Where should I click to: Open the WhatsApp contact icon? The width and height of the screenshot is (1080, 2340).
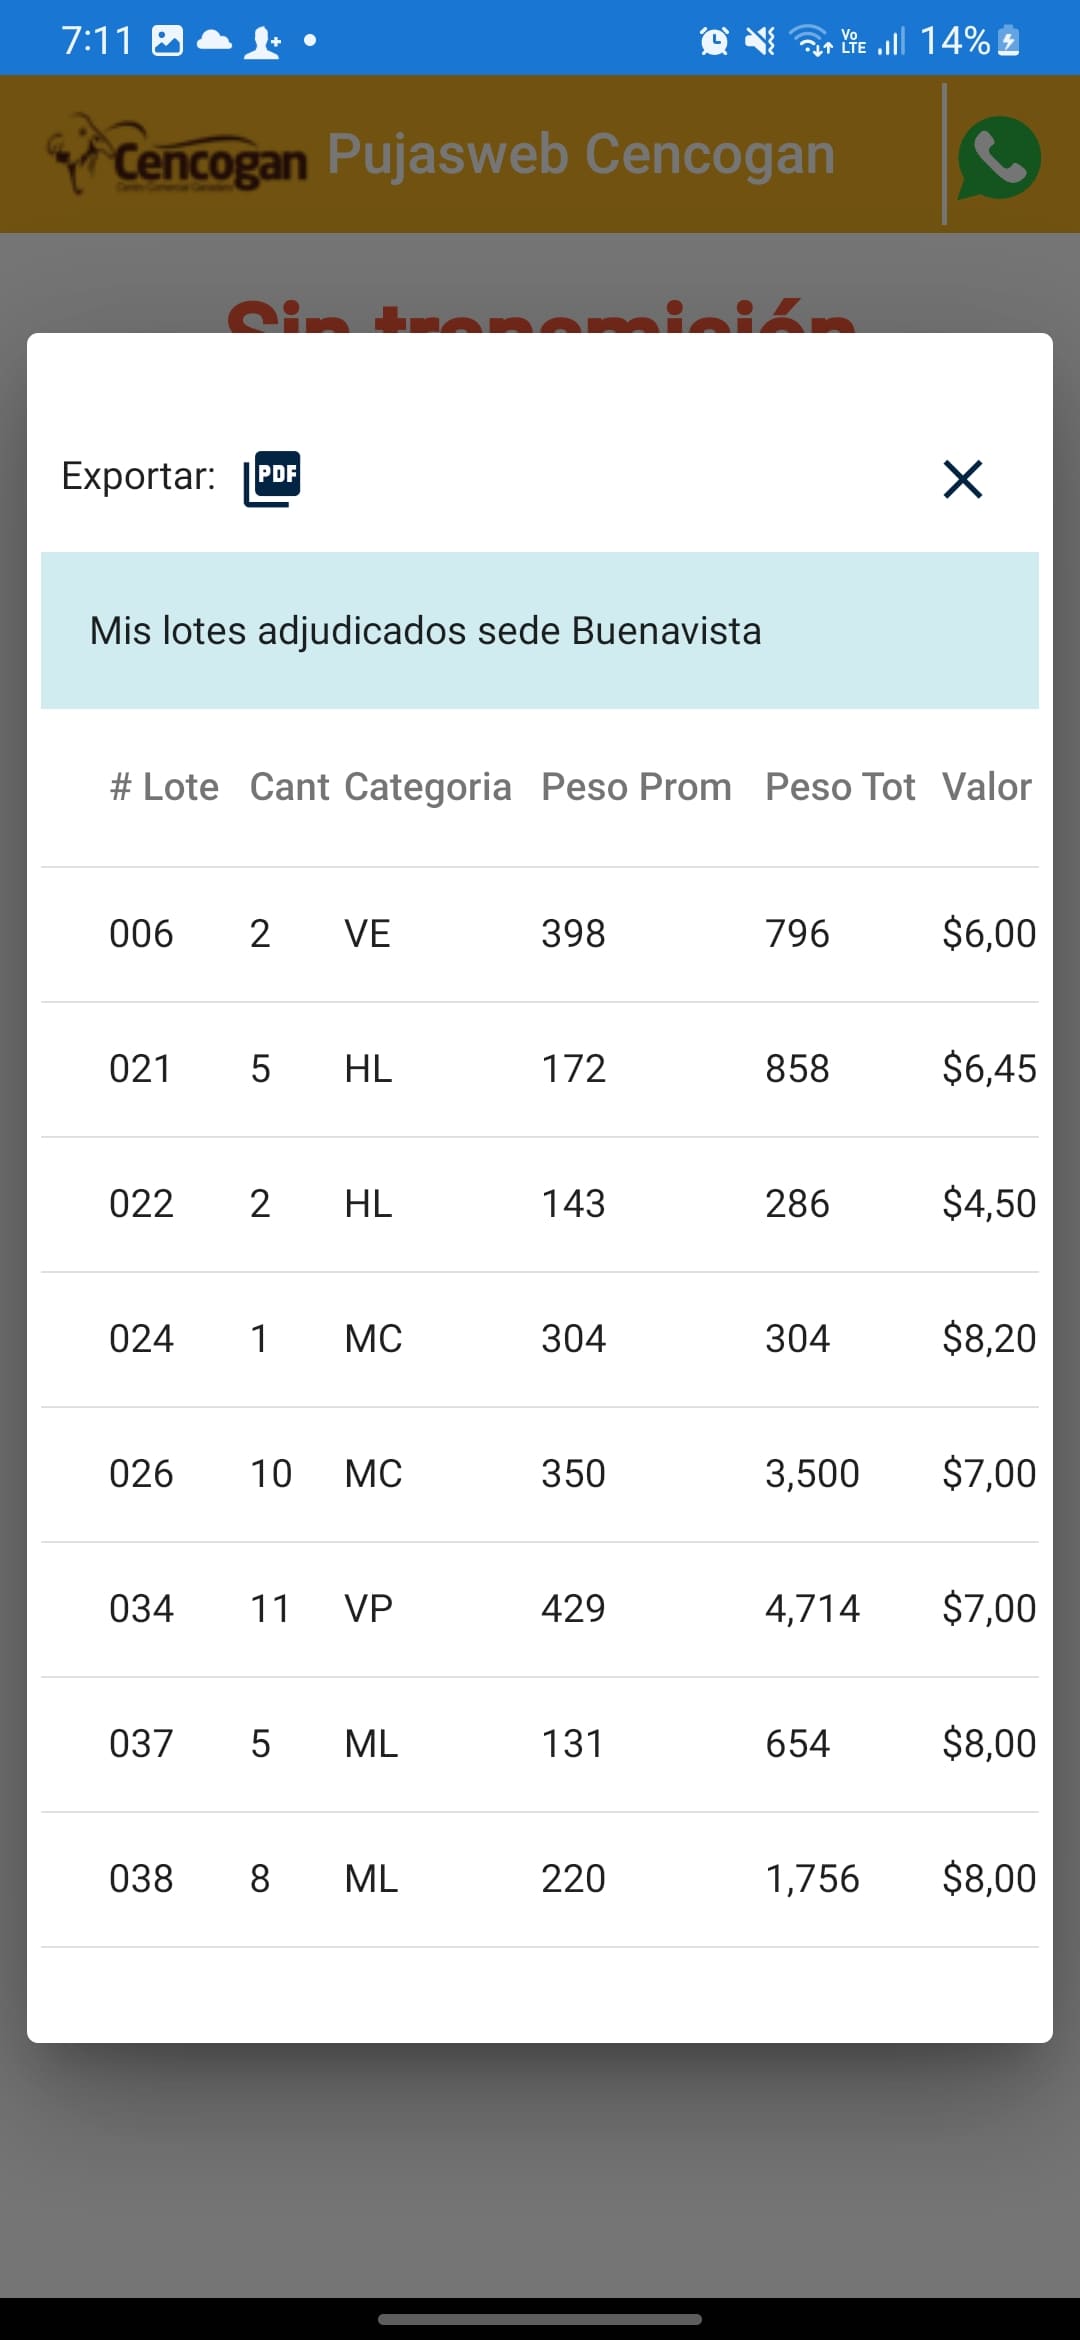(998, 158)
